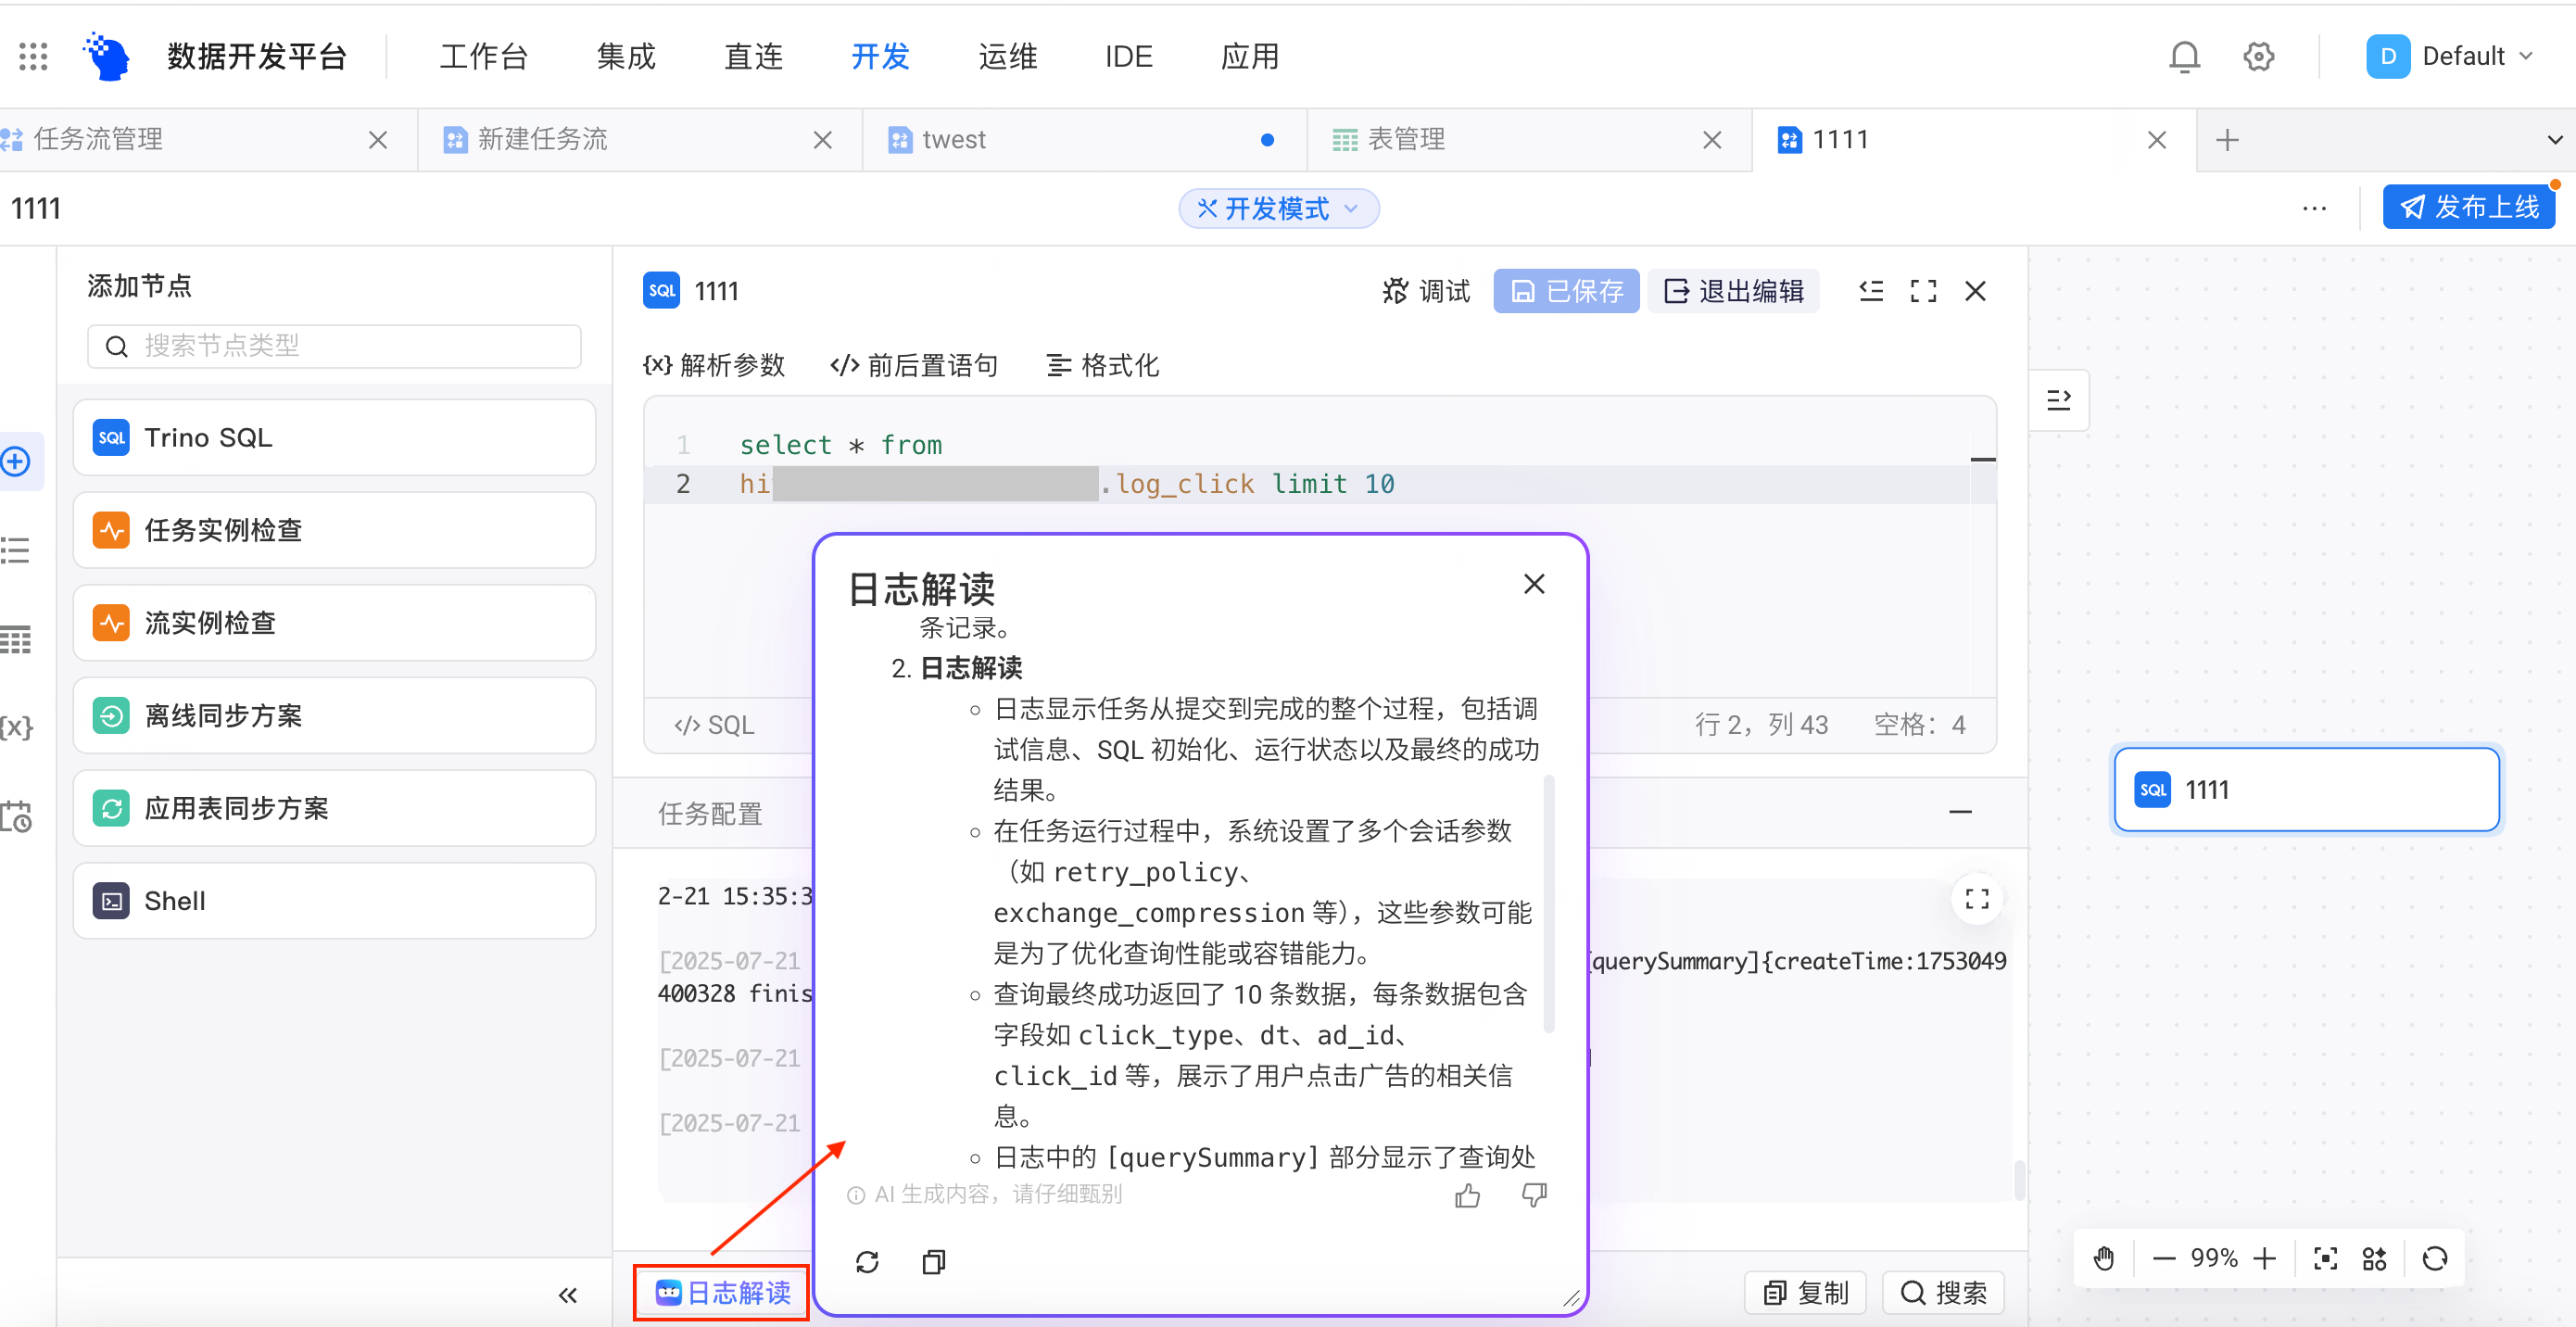This screenshot has width=2576, height=1327.
Task: Collapse the node panel with double chevron
Action: pyautogui.click(x=567, y=1295)
